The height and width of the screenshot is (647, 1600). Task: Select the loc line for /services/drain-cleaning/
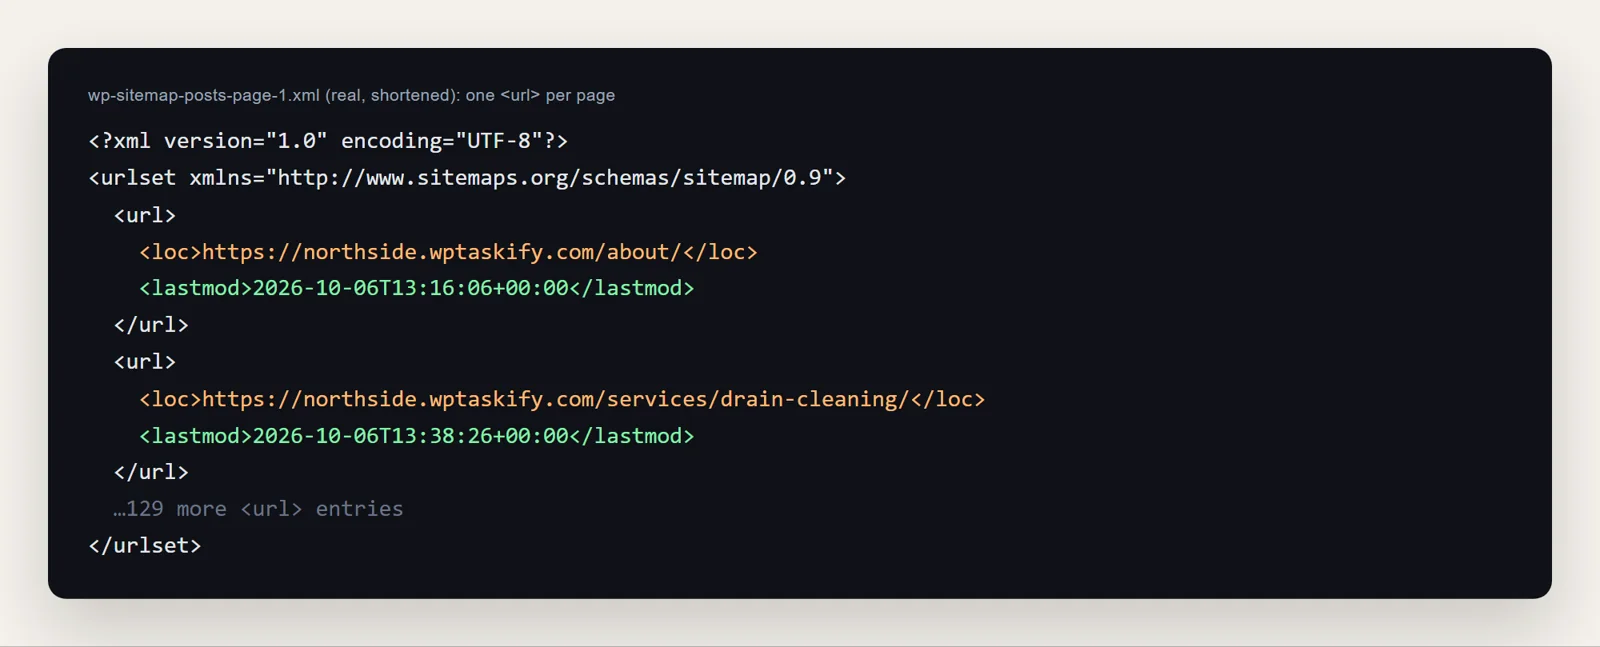(x=562, y=399)
